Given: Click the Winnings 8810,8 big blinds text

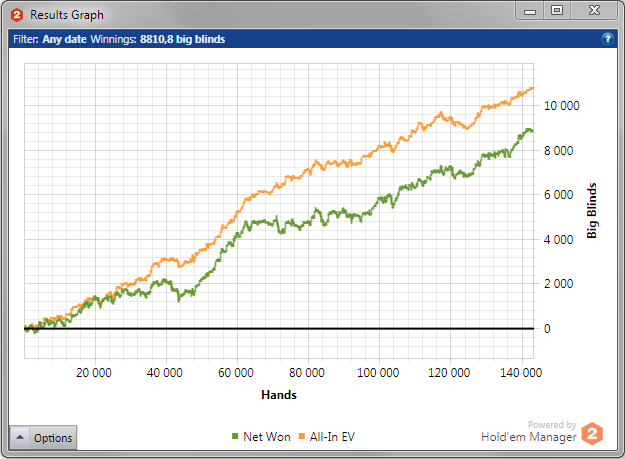Looking at the screenshot, I should (x=158, y=39).
